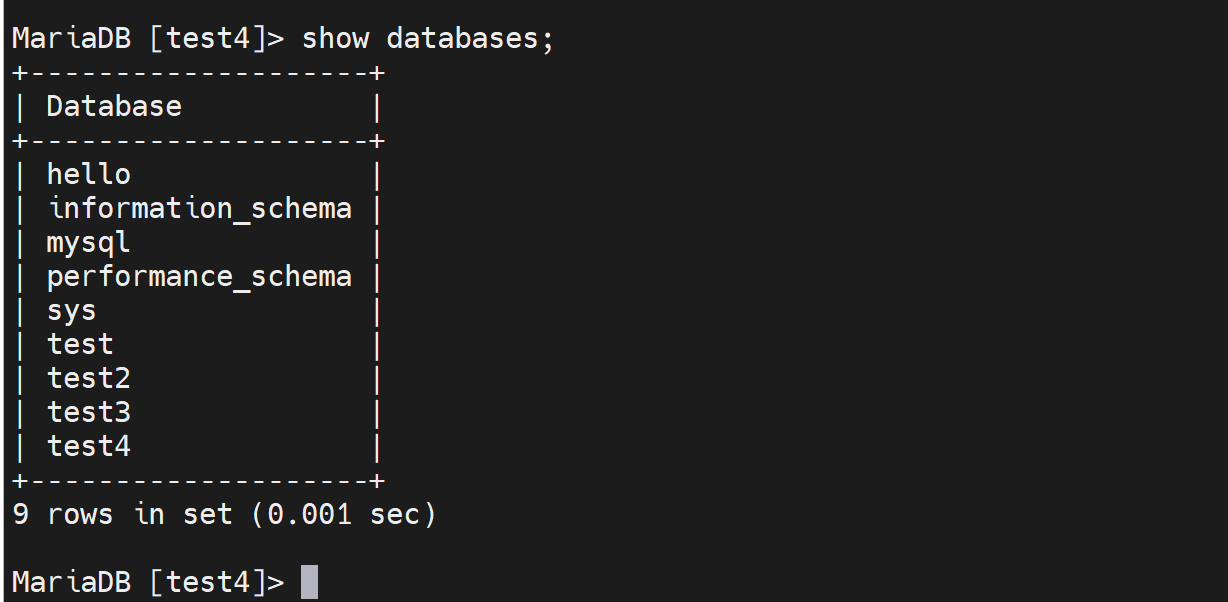Select the "sys" database row
The height and width of the screenshot is (602, 1228).
71,311
